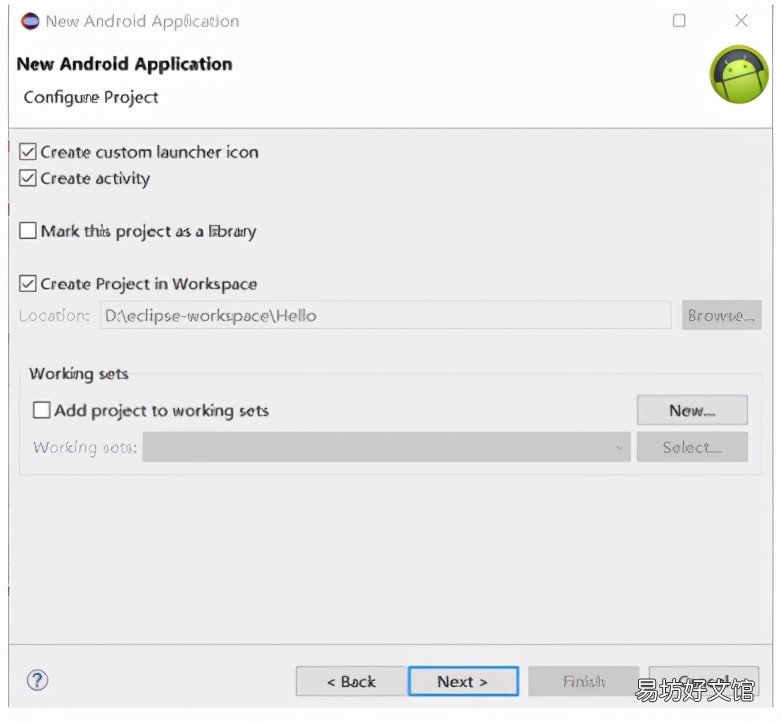
Task: Enable Mark this project as a library
Action: pyautogui.click(x=27, y=231)
